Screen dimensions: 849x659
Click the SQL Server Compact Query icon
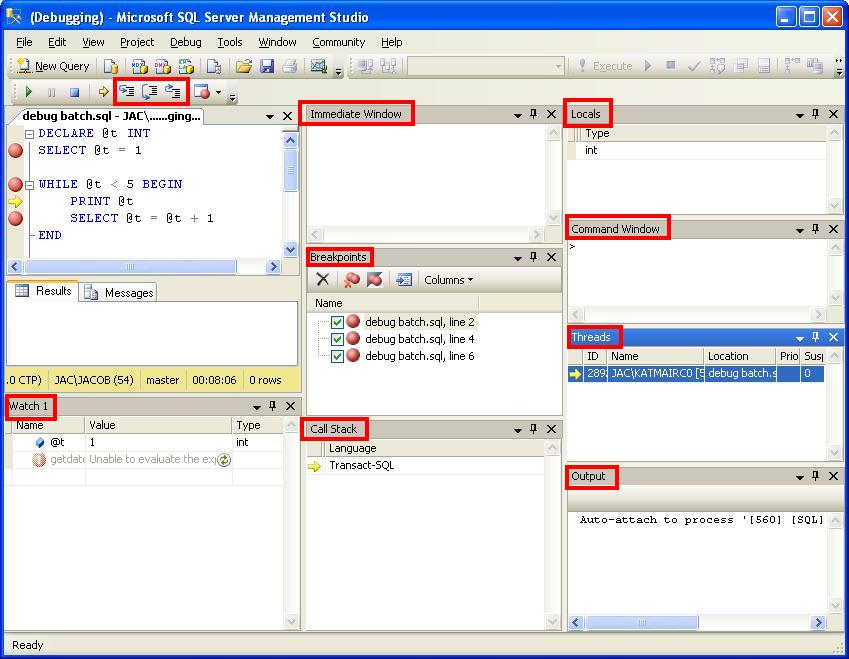tap(214, 66)
